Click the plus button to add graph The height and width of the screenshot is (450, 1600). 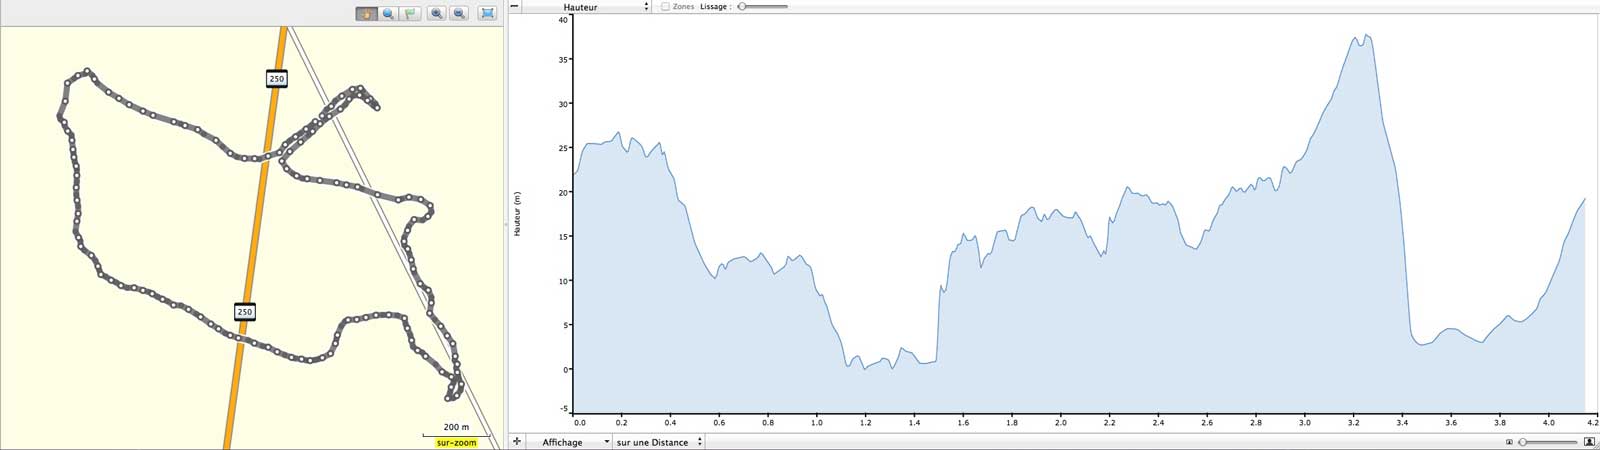click(x=517, y=441)
